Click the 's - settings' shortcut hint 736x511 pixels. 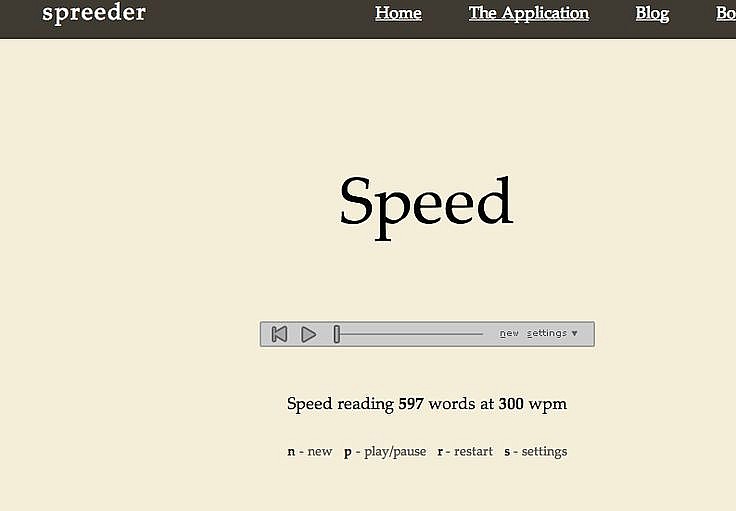pyautogui.click(x=535, y=452)
